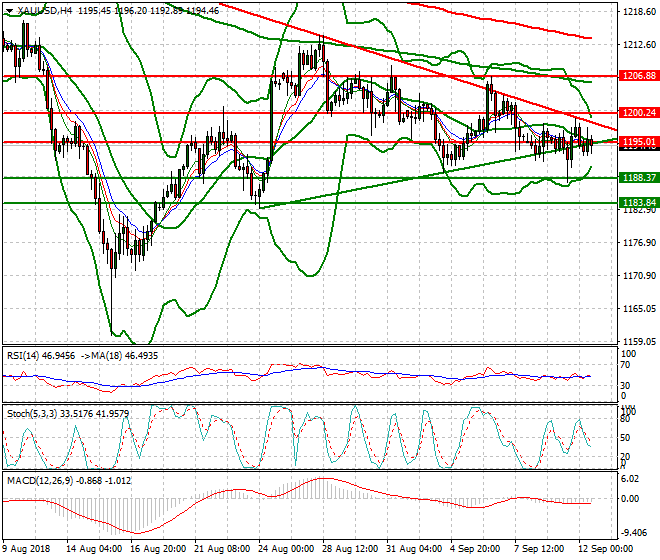Click the 31 Aug 04:00 time label
This screenshot has width=660, height=560.
414,549
